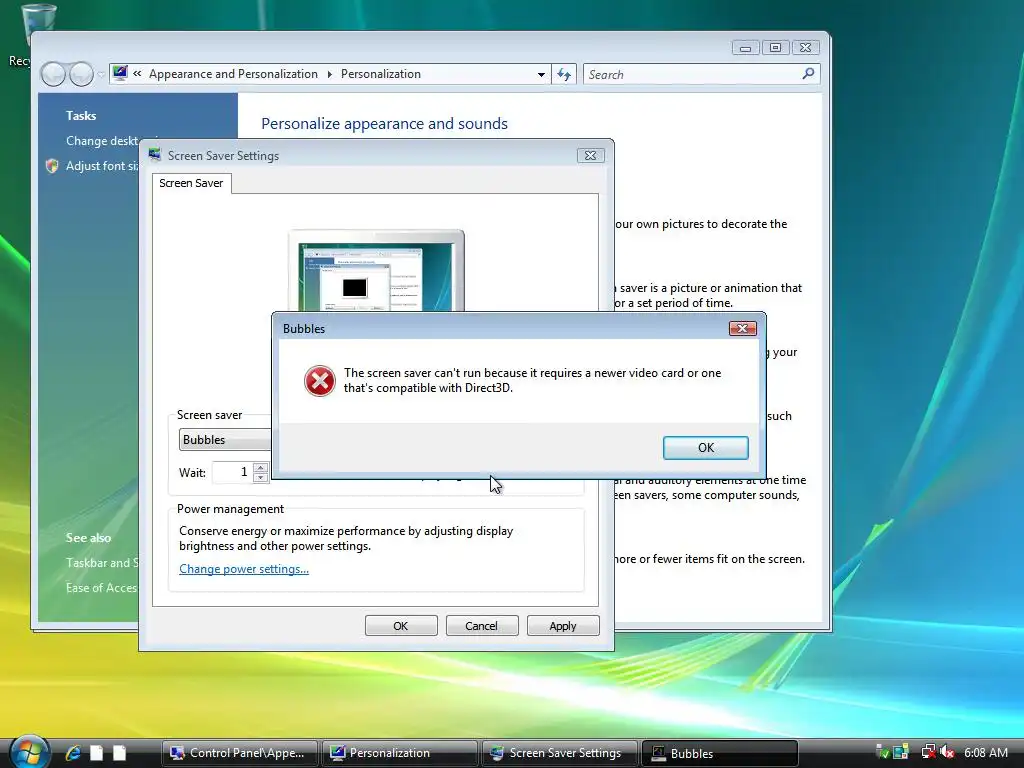
Task: Click Adjust font size task link
Action: 101,166
